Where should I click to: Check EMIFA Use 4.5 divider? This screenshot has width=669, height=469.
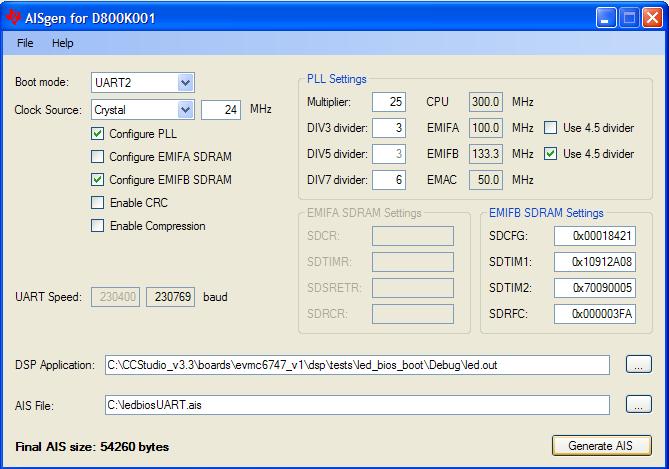point(550,128)
